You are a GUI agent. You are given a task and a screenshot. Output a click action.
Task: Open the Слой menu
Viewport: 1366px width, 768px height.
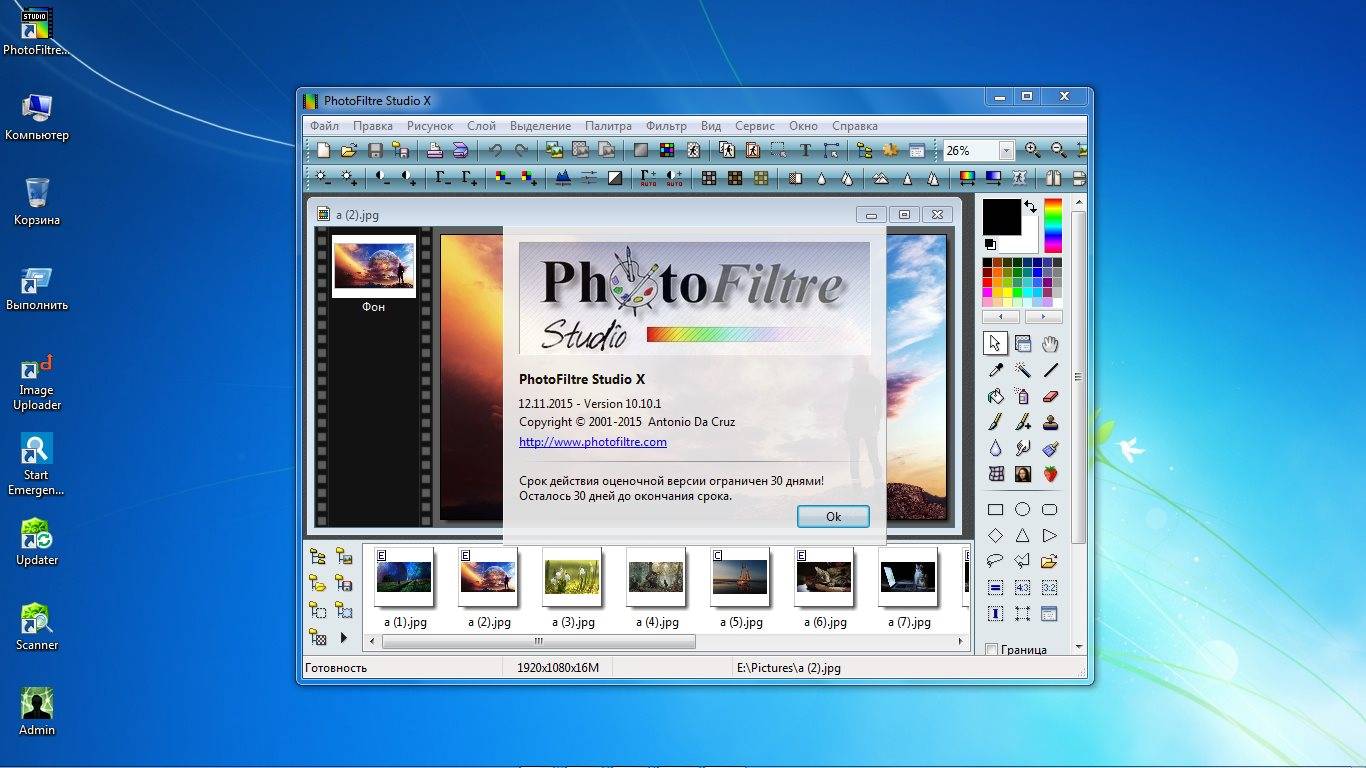pos(481,126)
